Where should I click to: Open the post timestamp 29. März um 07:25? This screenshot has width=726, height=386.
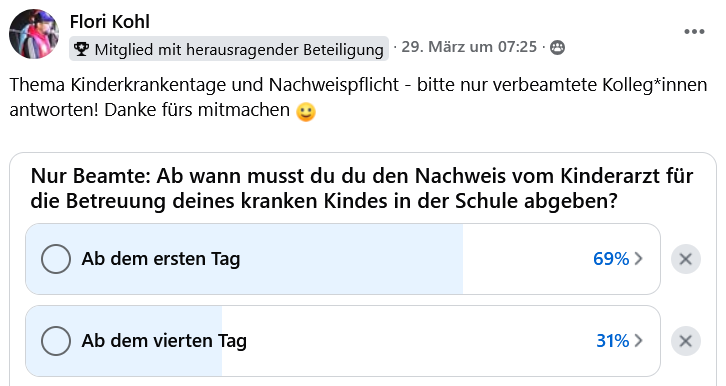(469, 47)
